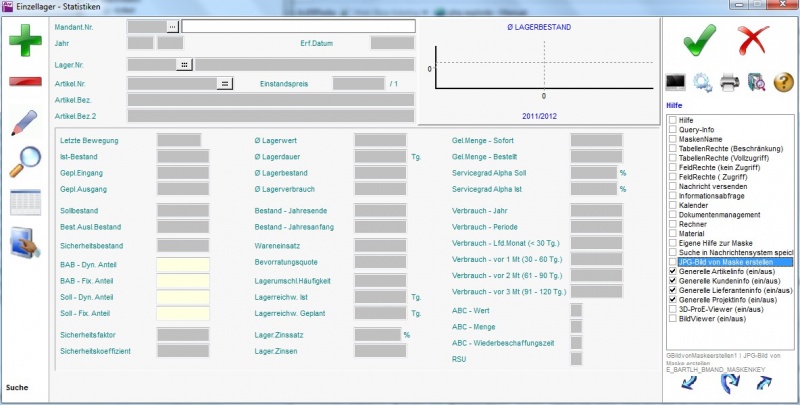Click the white Mandant name input field

(298, 26)
